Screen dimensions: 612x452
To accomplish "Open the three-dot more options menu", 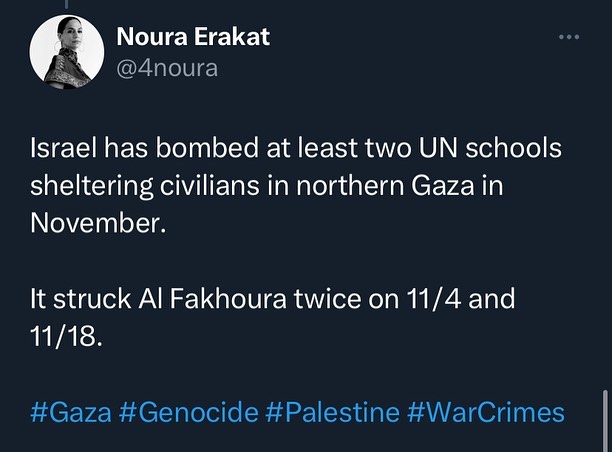I will coord(568,38).
